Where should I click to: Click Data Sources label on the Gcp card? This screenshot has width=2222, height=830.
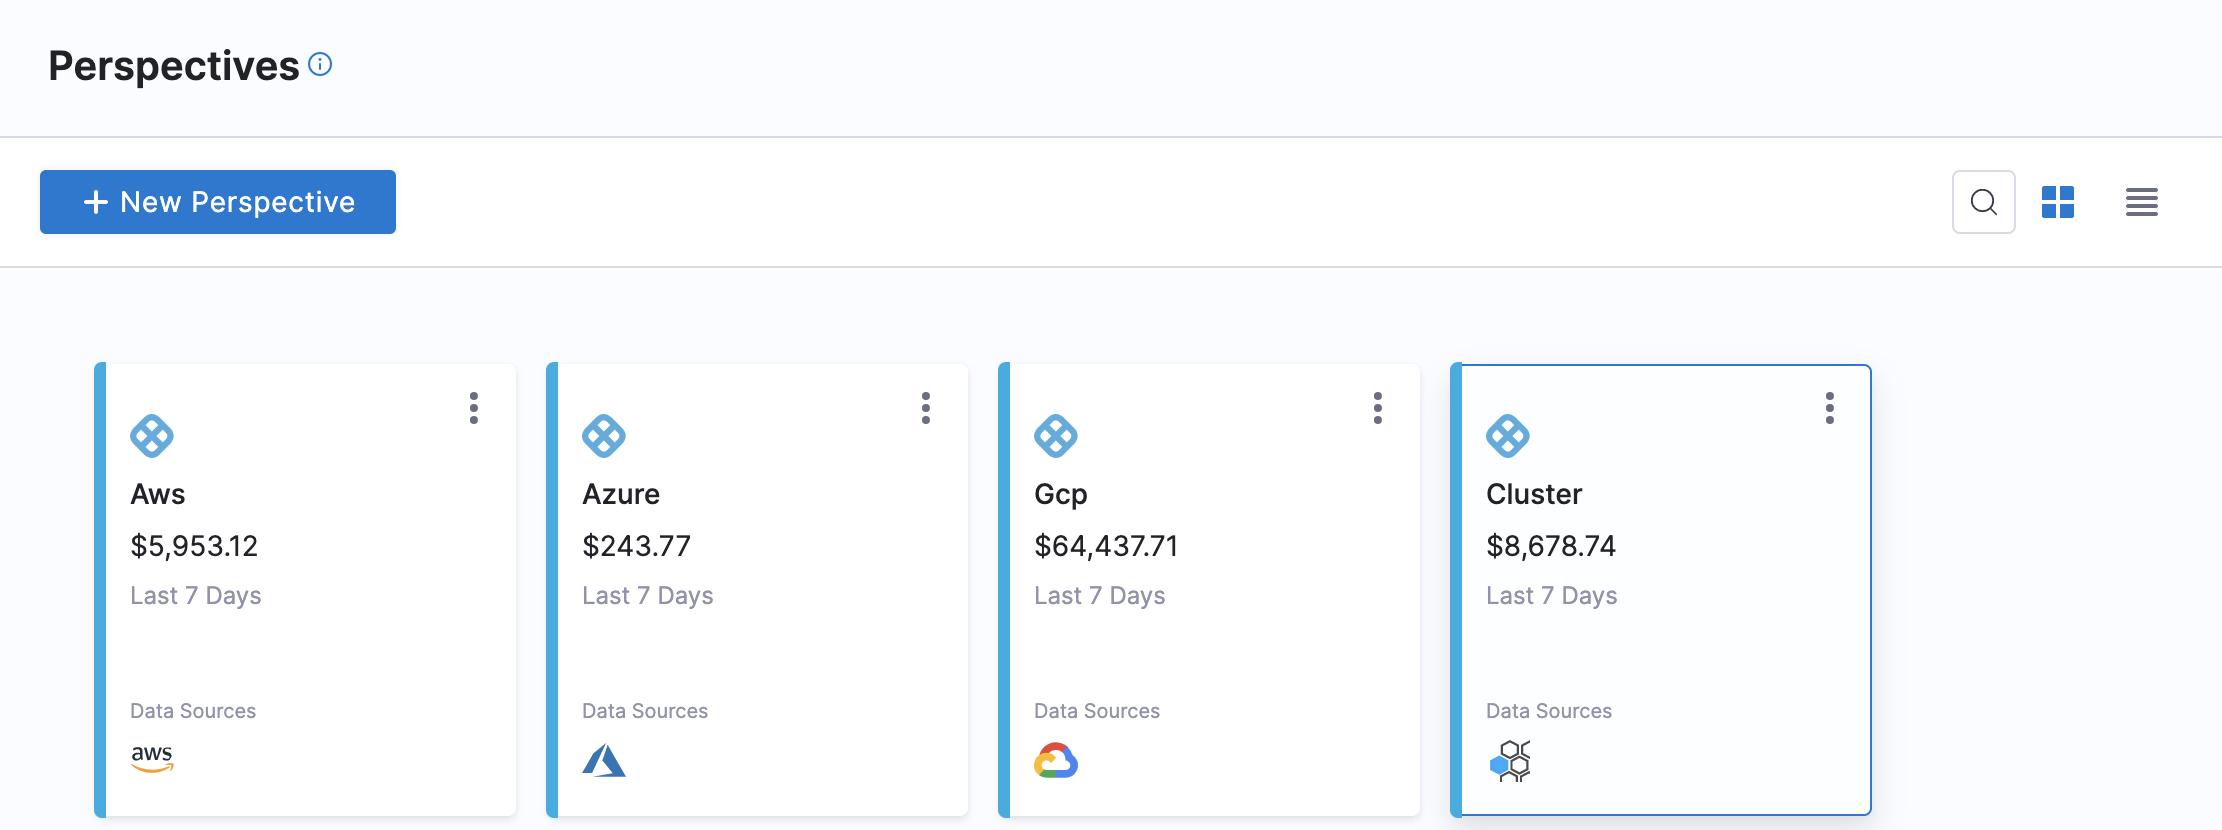(1097, 711)
